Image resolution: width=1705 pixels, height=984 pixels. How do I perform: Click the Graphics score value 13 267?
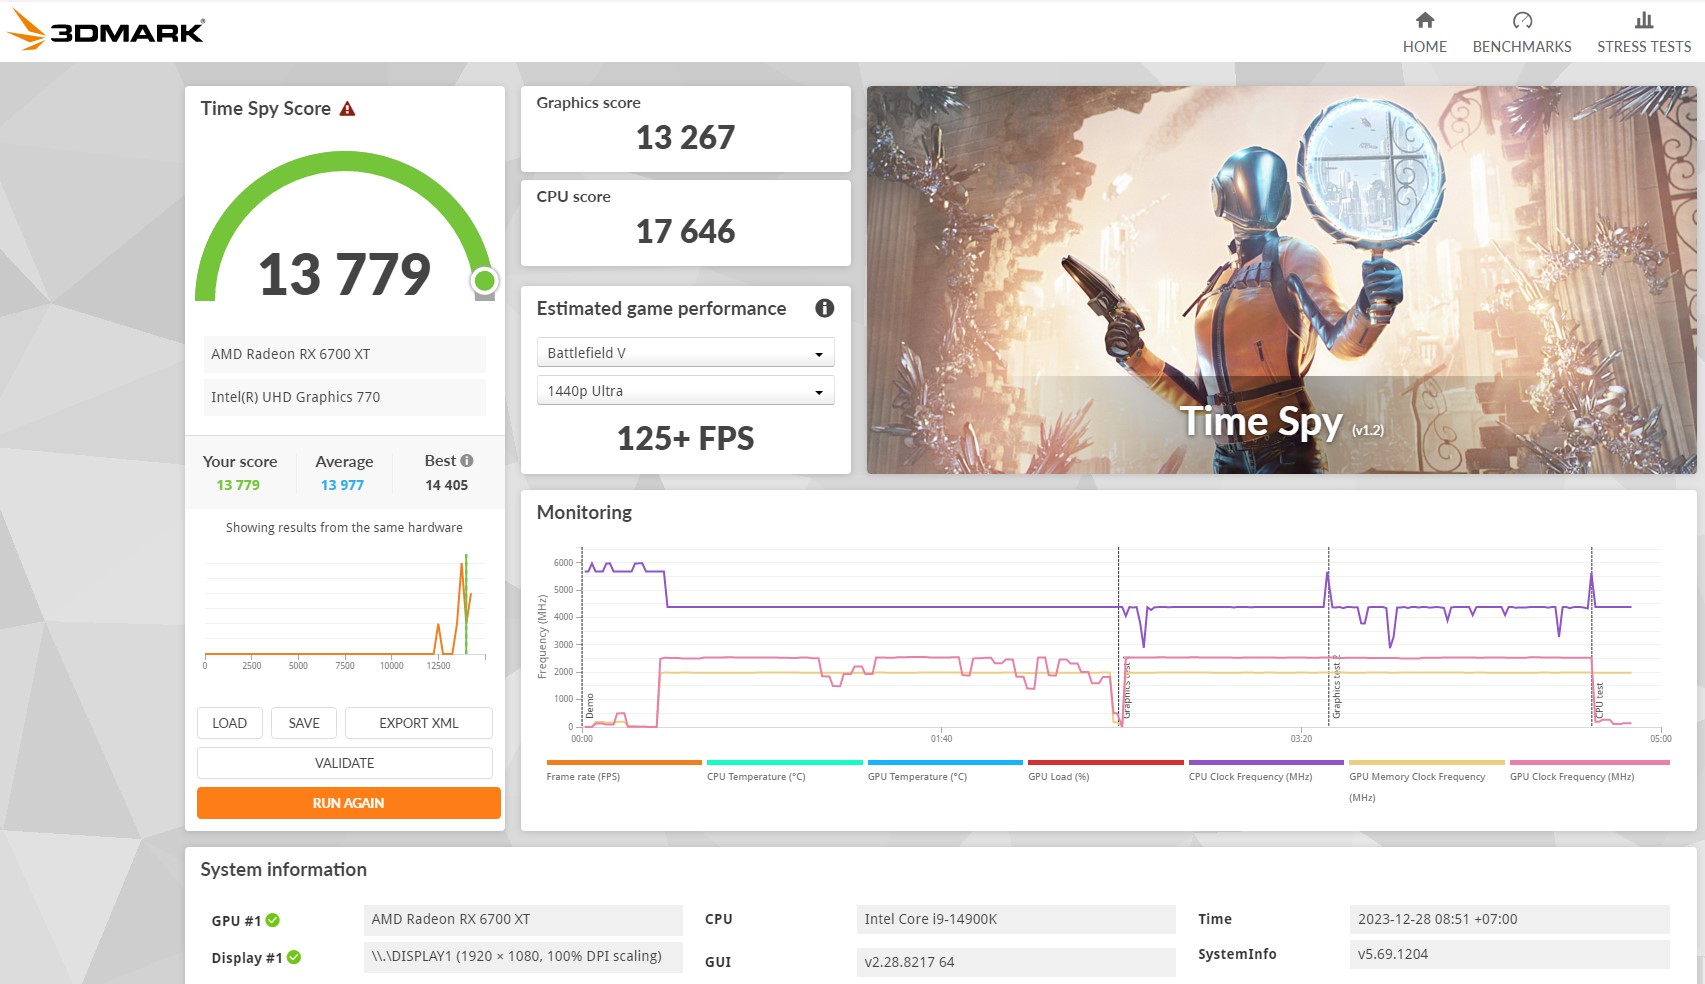685,137
